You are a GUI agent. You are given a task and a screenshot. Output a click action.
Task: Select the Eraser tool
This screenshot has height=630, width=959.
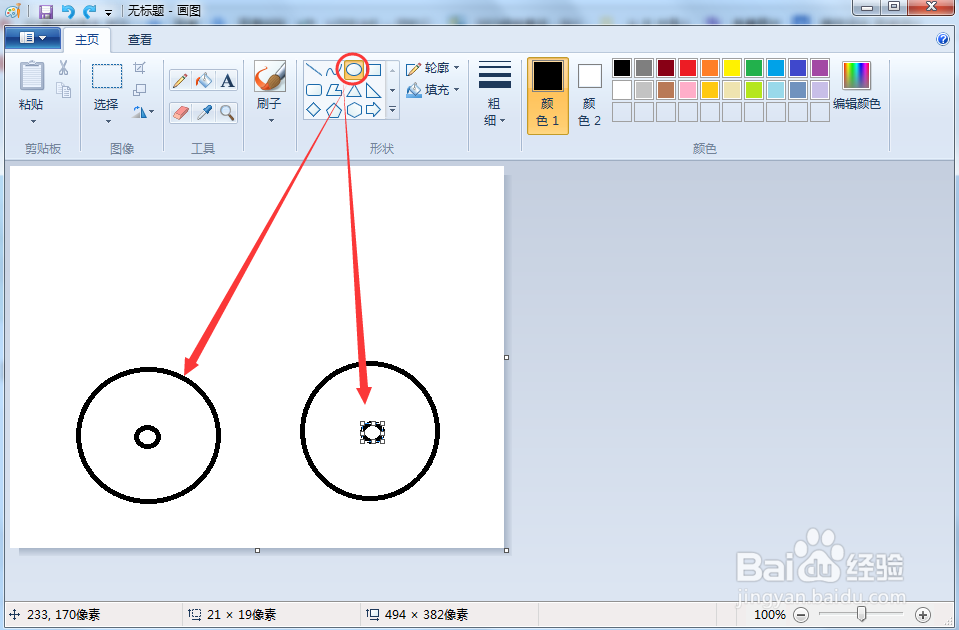178,111
